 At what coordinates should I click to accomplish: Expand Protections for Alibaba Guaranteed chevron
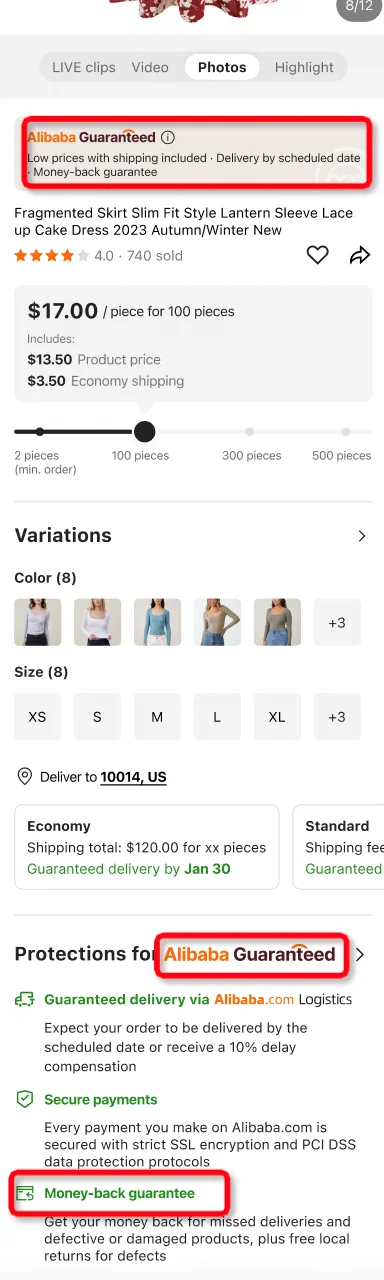(x=361, y=954)
